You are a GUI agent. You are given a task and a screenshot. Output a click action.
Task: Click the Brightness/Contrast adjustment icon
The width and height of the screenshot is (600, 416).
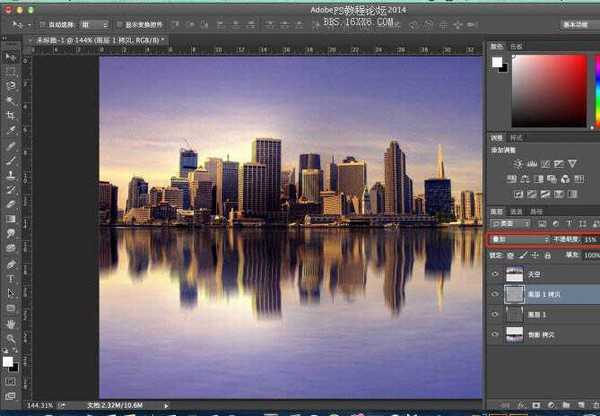[x=517, y=162]
